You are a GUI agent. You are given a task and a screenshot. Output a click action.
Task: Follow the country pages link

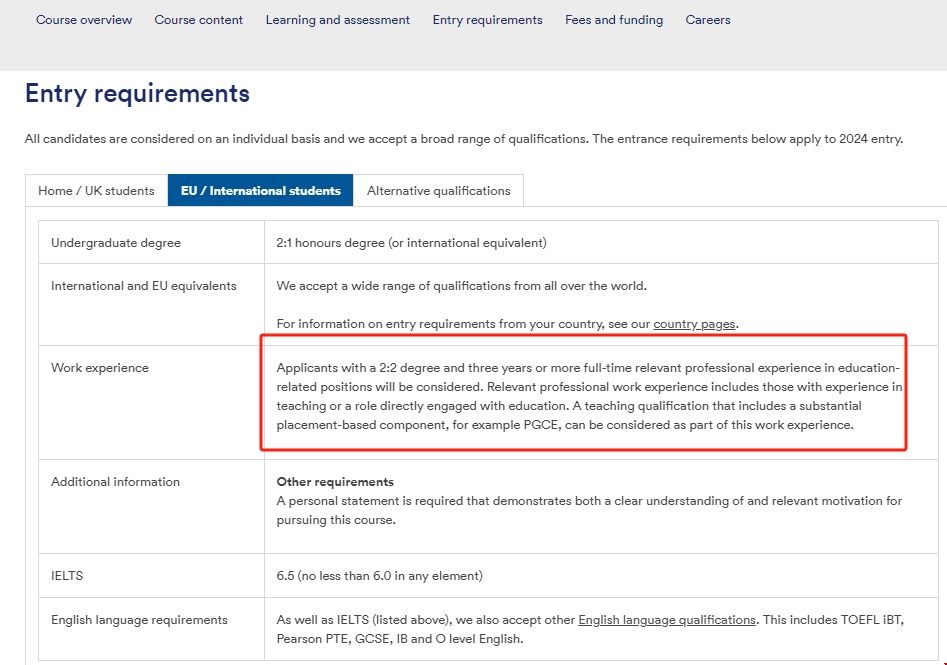(x=694, y=324)
